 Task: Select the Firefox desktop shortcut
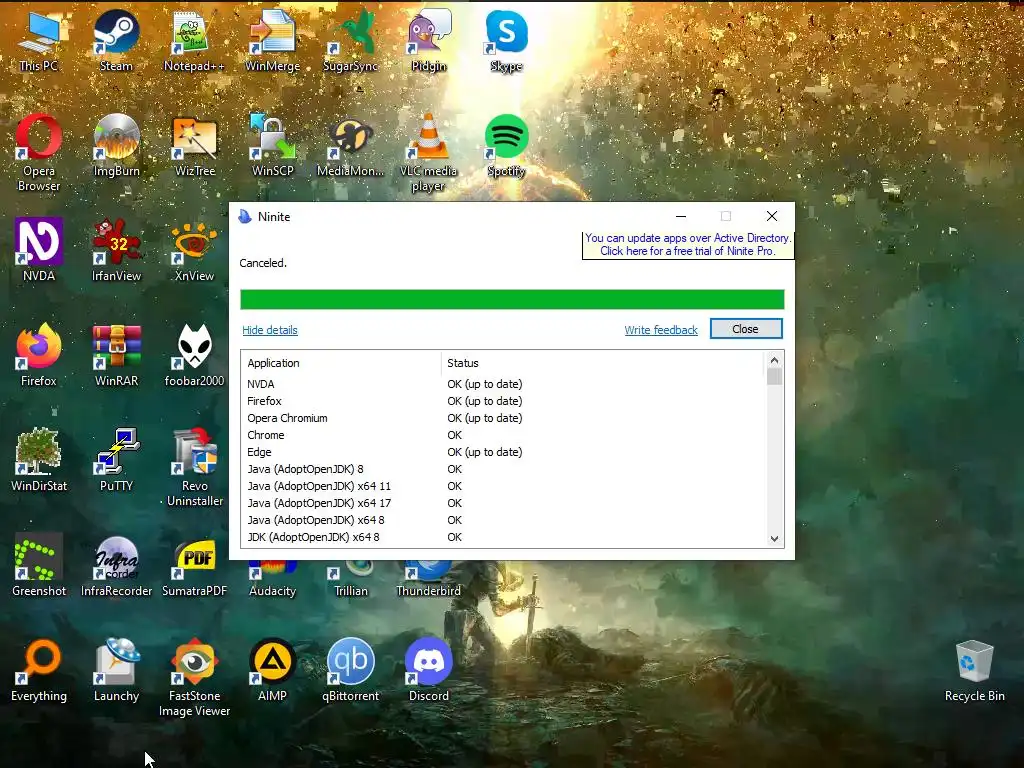(39, 355)
